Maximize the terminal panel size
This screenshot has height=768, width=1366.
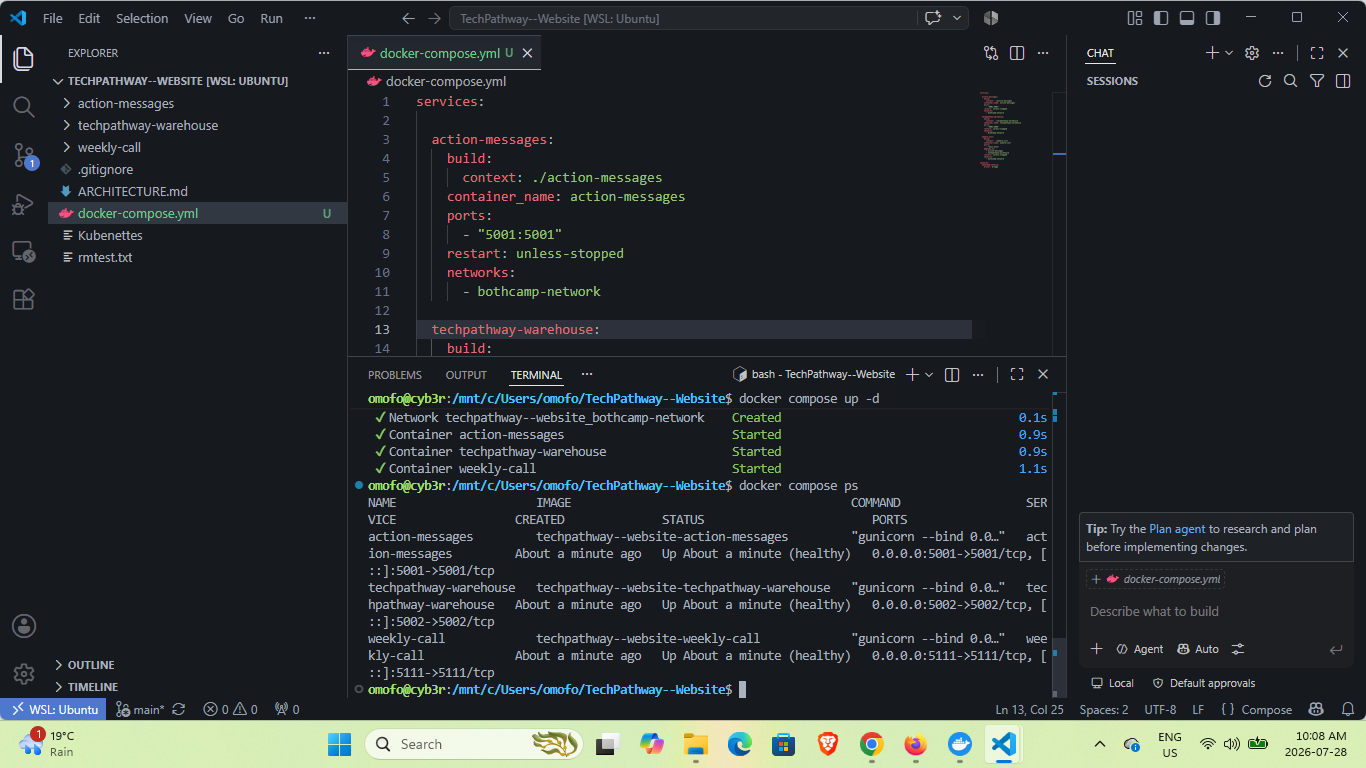(1017, 374)
